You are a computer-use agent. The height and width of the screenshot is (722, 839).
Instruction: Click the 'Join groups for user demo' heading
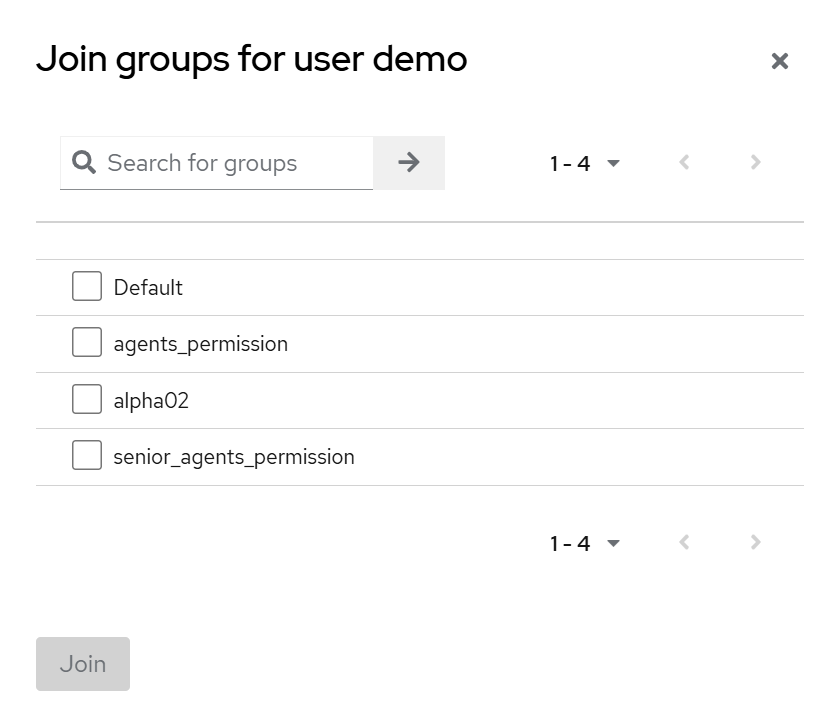click(x=251, y=60)
